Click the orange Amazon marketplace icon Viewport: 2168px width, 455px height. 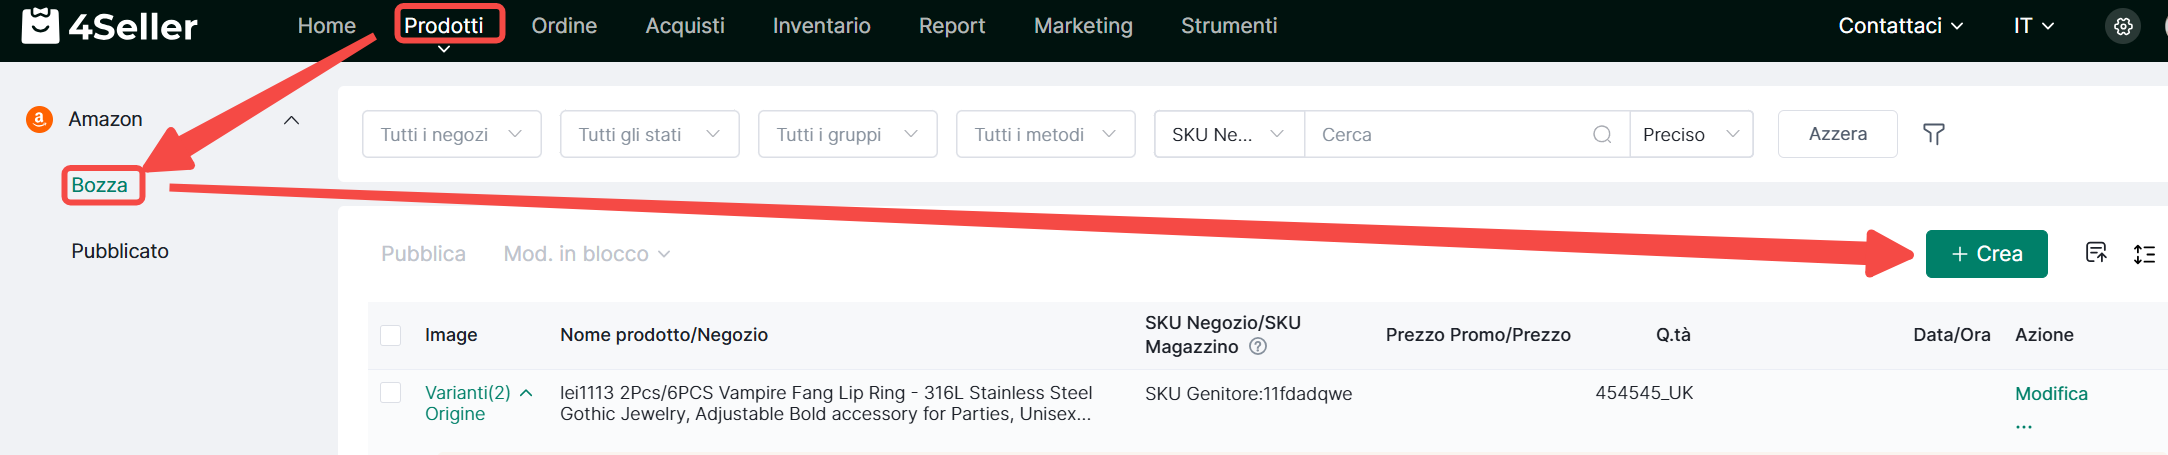tap(39, 119)
